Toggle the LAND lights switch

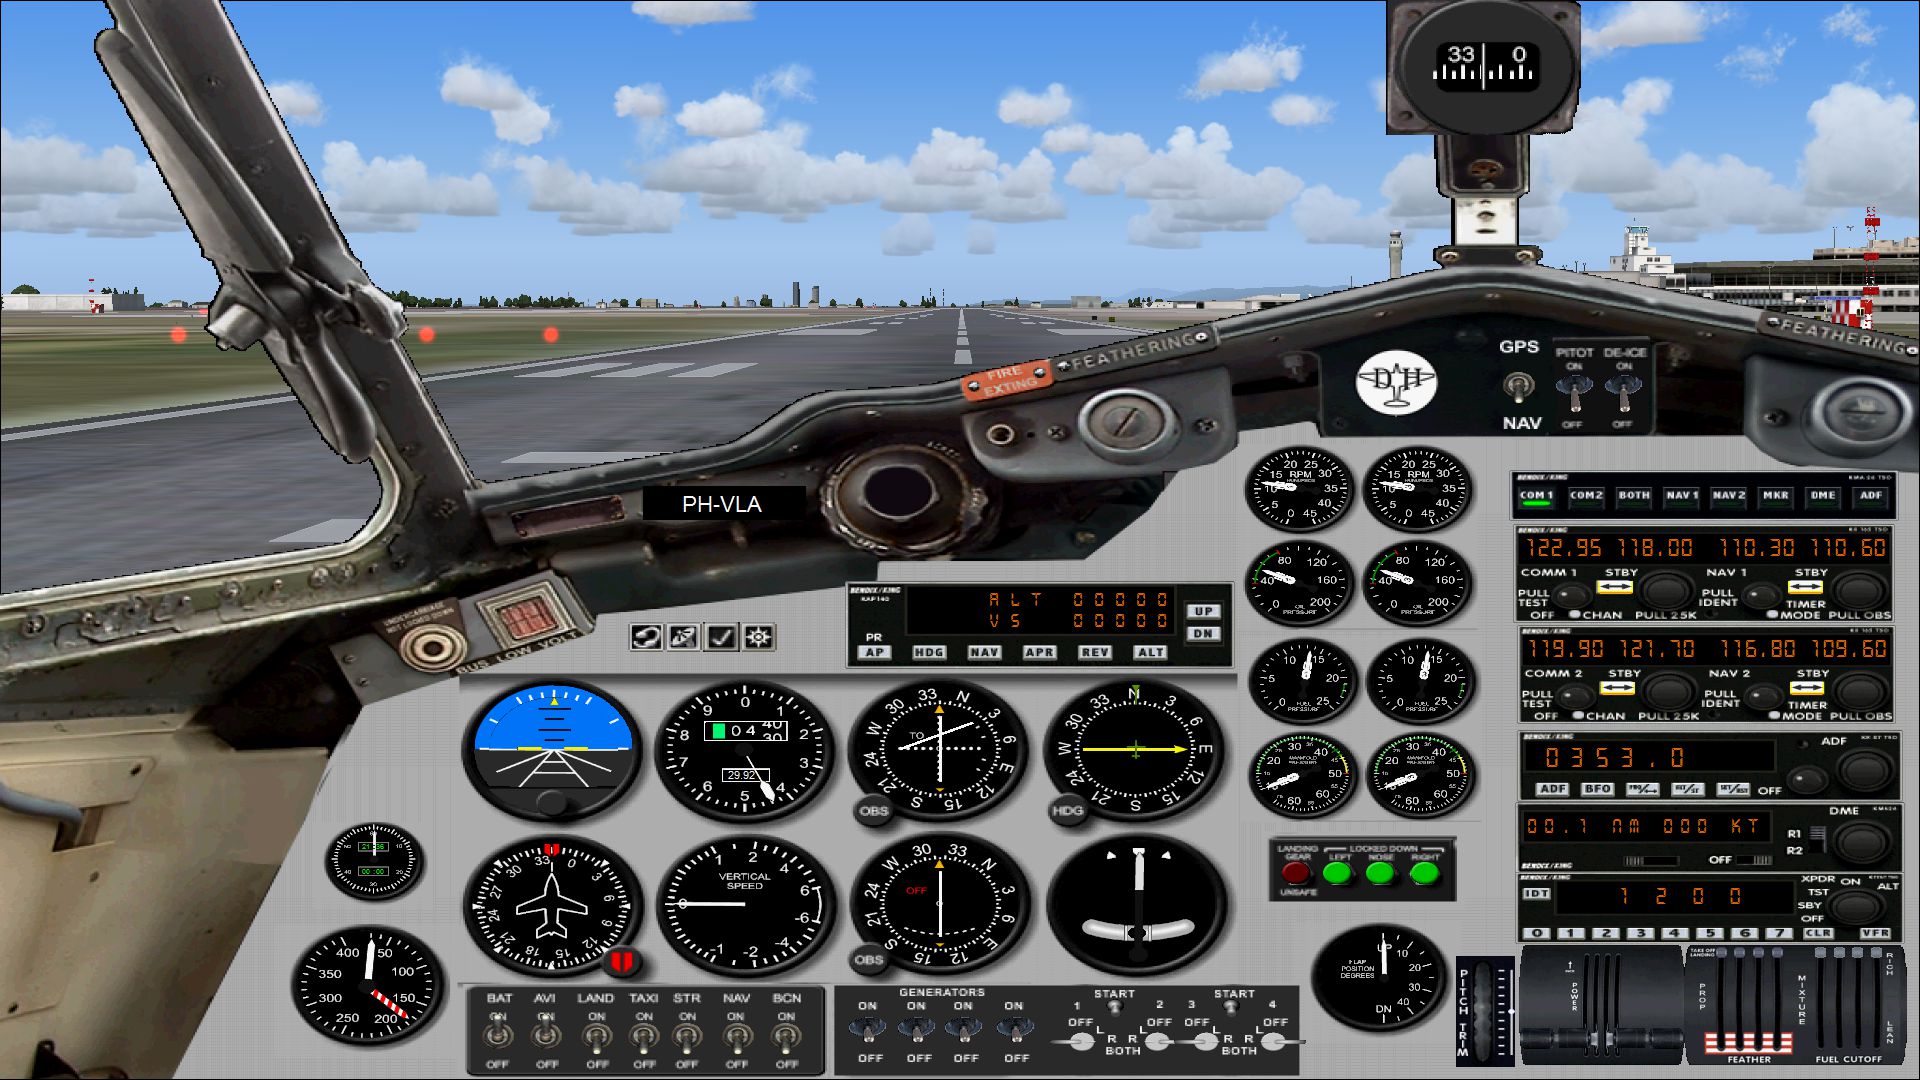[x=596, y=1038]
